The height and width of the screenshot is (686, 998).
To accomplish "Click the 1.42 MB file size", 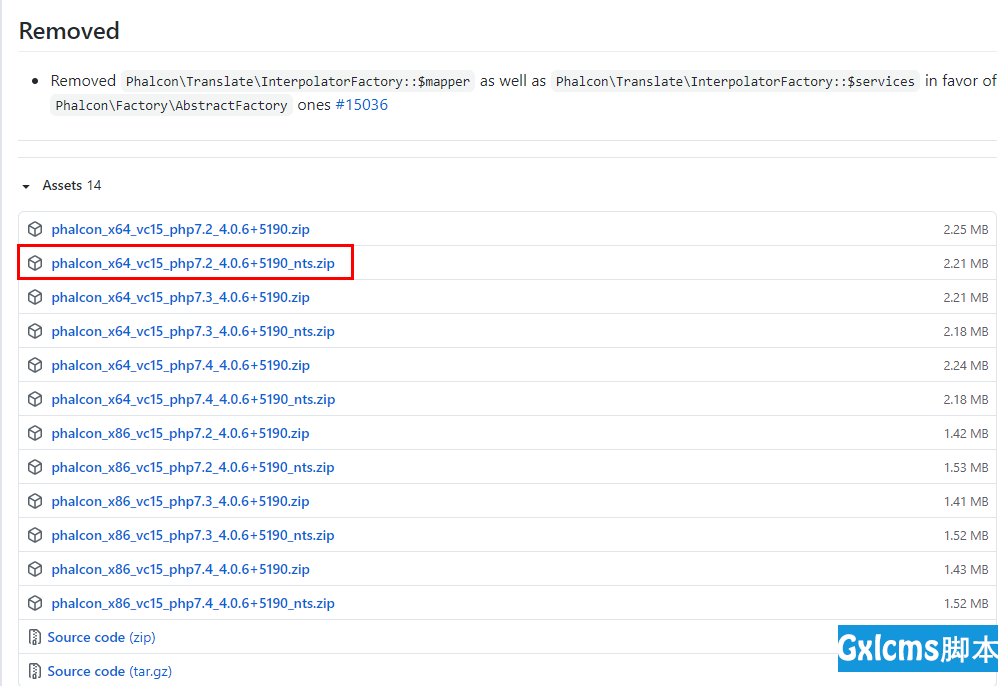I will (966, 434).
